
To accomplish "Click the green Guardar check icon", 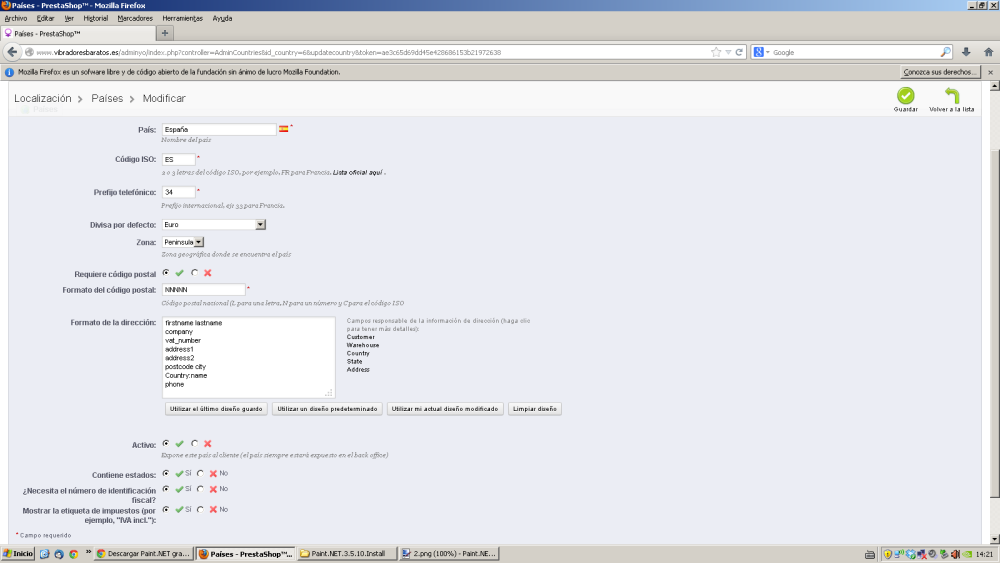I will (x=905, y=96).
